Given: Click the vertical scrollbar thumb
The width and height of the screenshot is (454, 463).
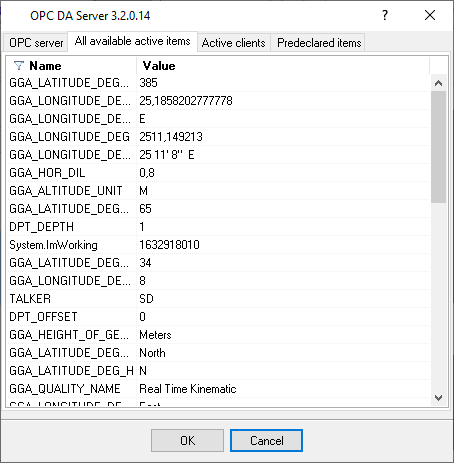Looking at the screenshot, I should coord(438,147).
